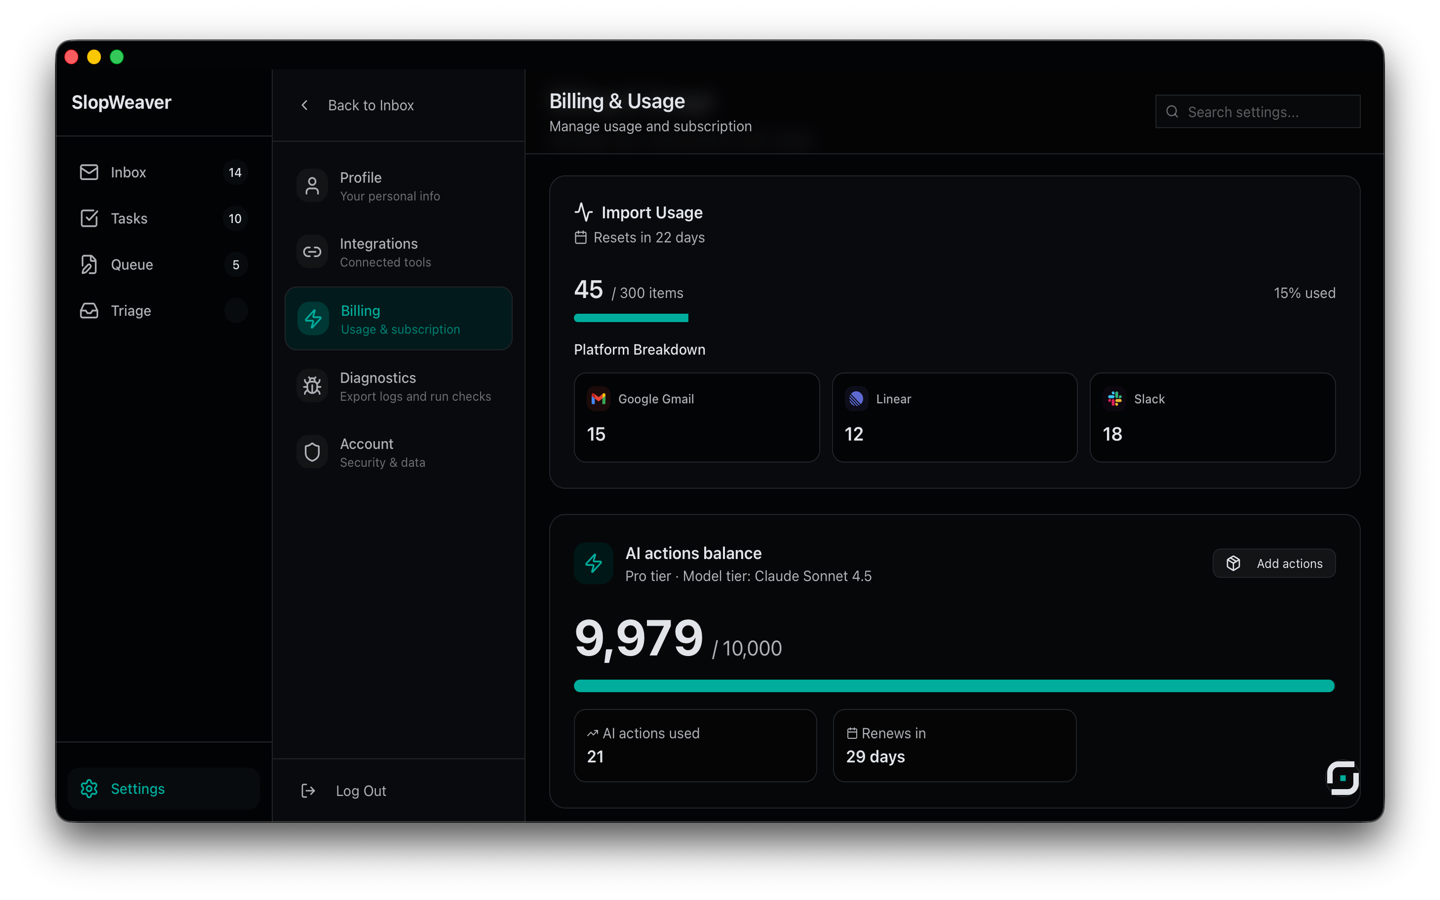Click the back arrow chevron icon
The width and height of the screenshot is (1440, 900).
305,105
